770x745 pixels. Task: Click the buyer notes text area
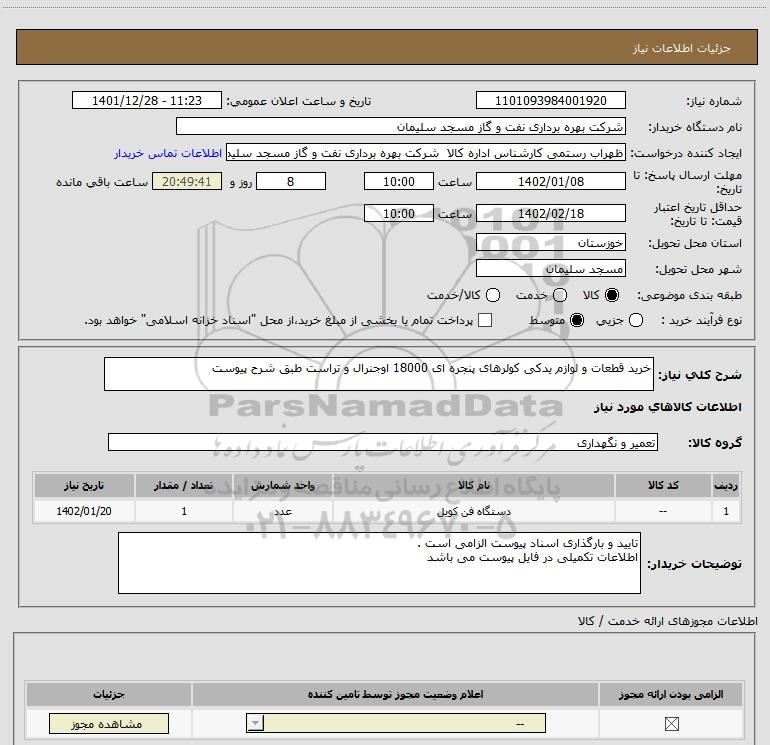pyautogui.click(x=379, y=563)
